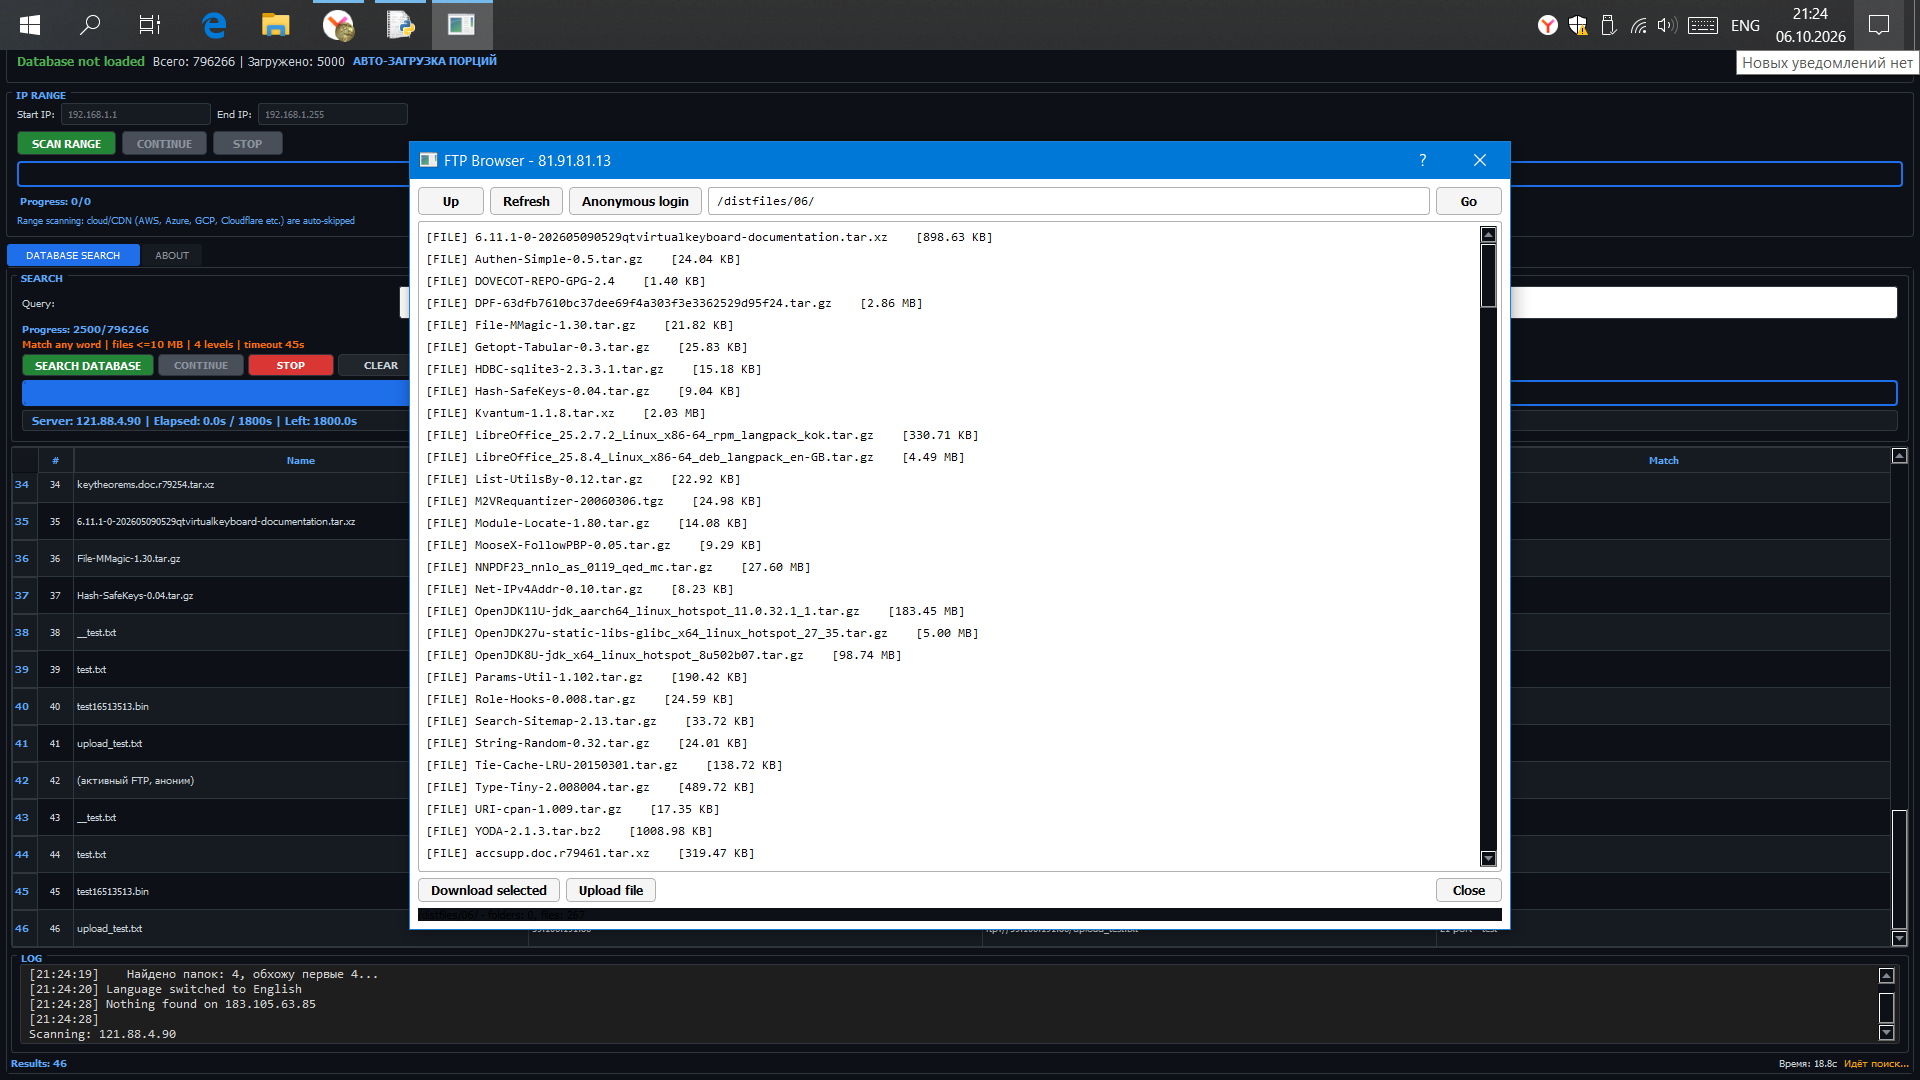The height and width of the screenshot is (1080, 1920).
Task: Click the log panel scroll-down arrow
Action: (x=1886, y=1032)
